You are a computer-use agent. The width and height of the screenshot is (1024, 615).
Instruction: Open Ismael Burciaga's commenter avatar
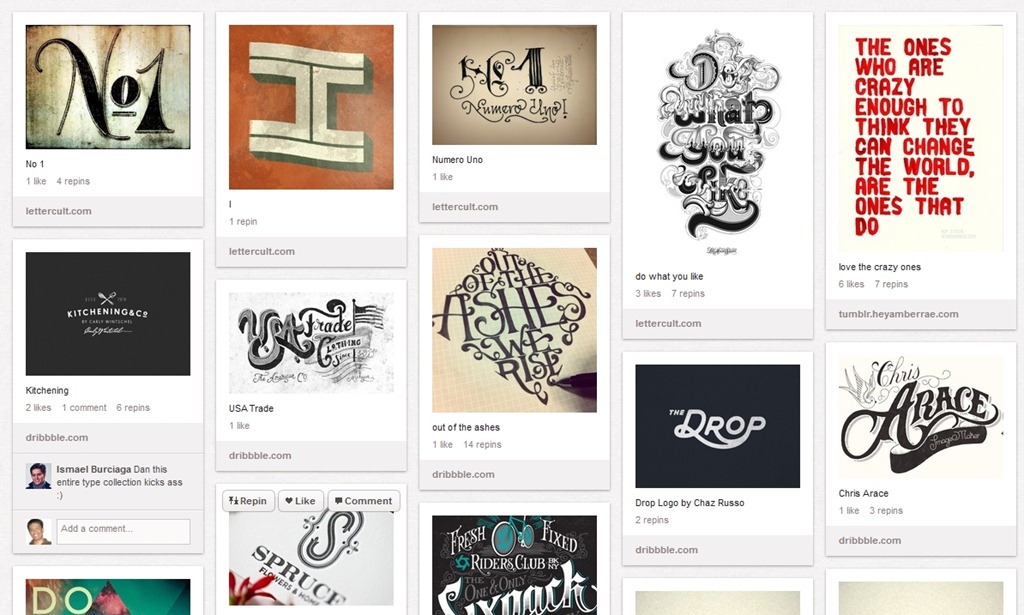point(39,476)
